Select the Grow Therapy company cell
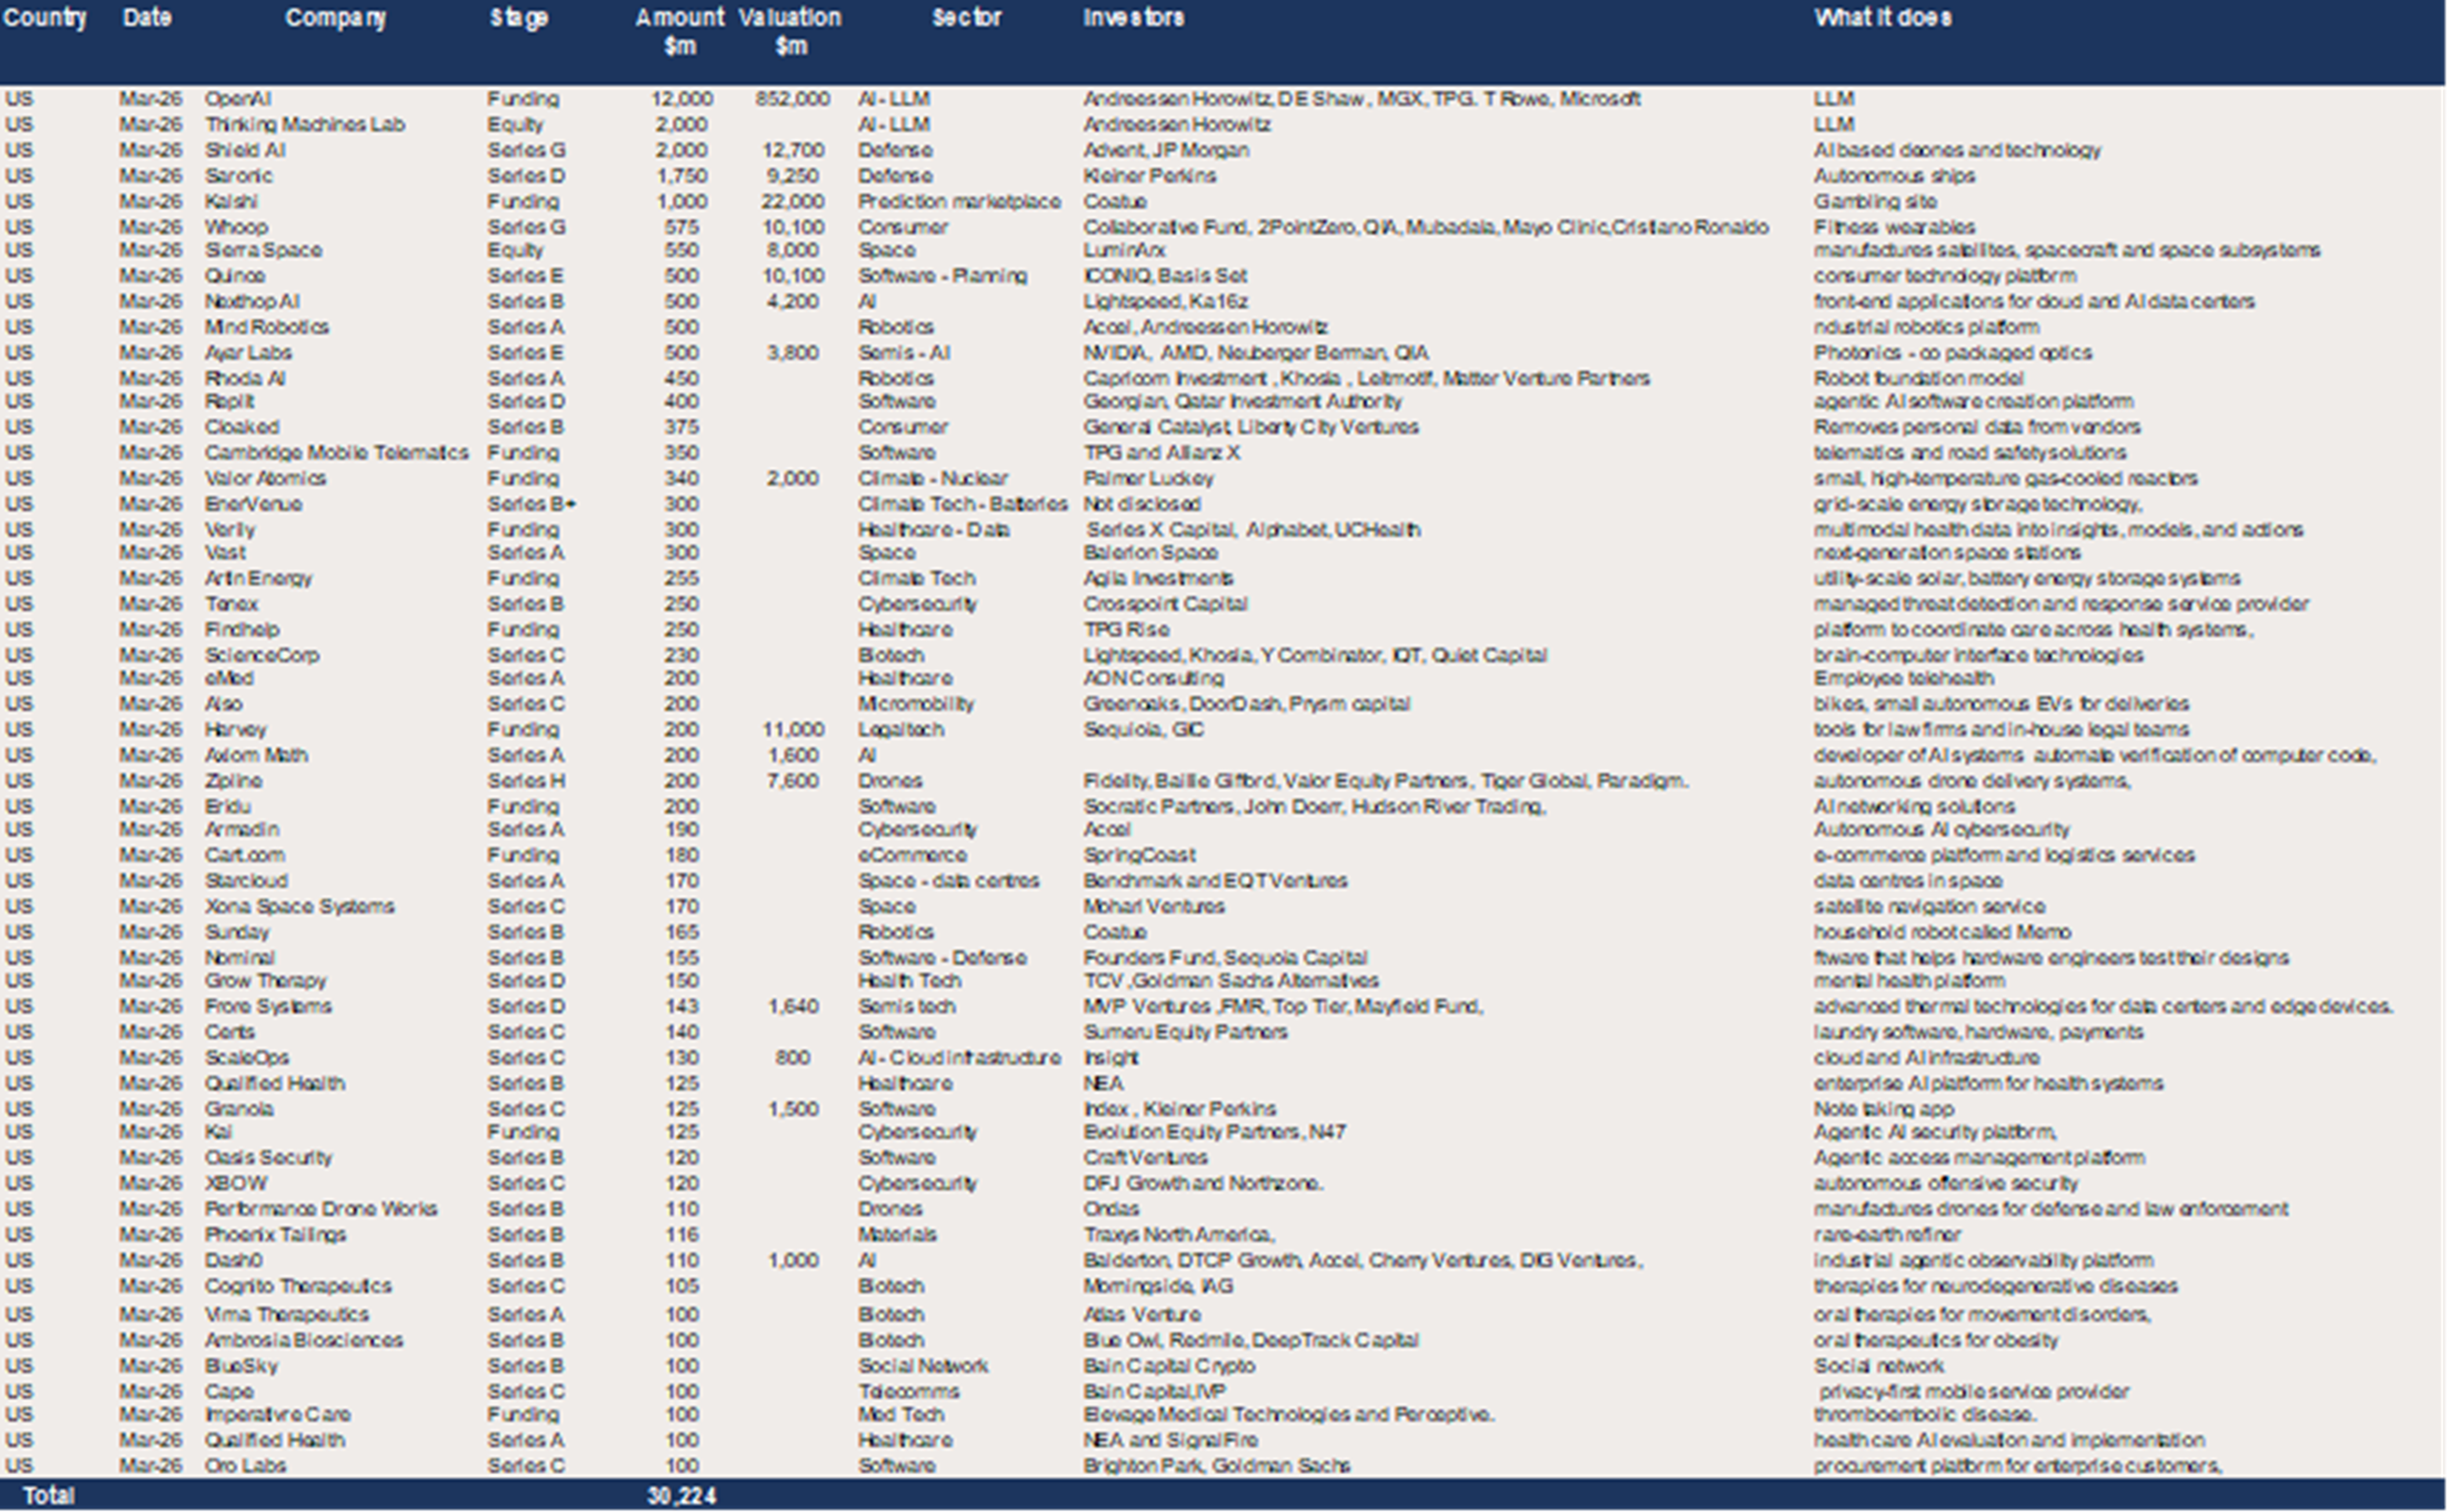2448x1512 pixels. point(265,981)
